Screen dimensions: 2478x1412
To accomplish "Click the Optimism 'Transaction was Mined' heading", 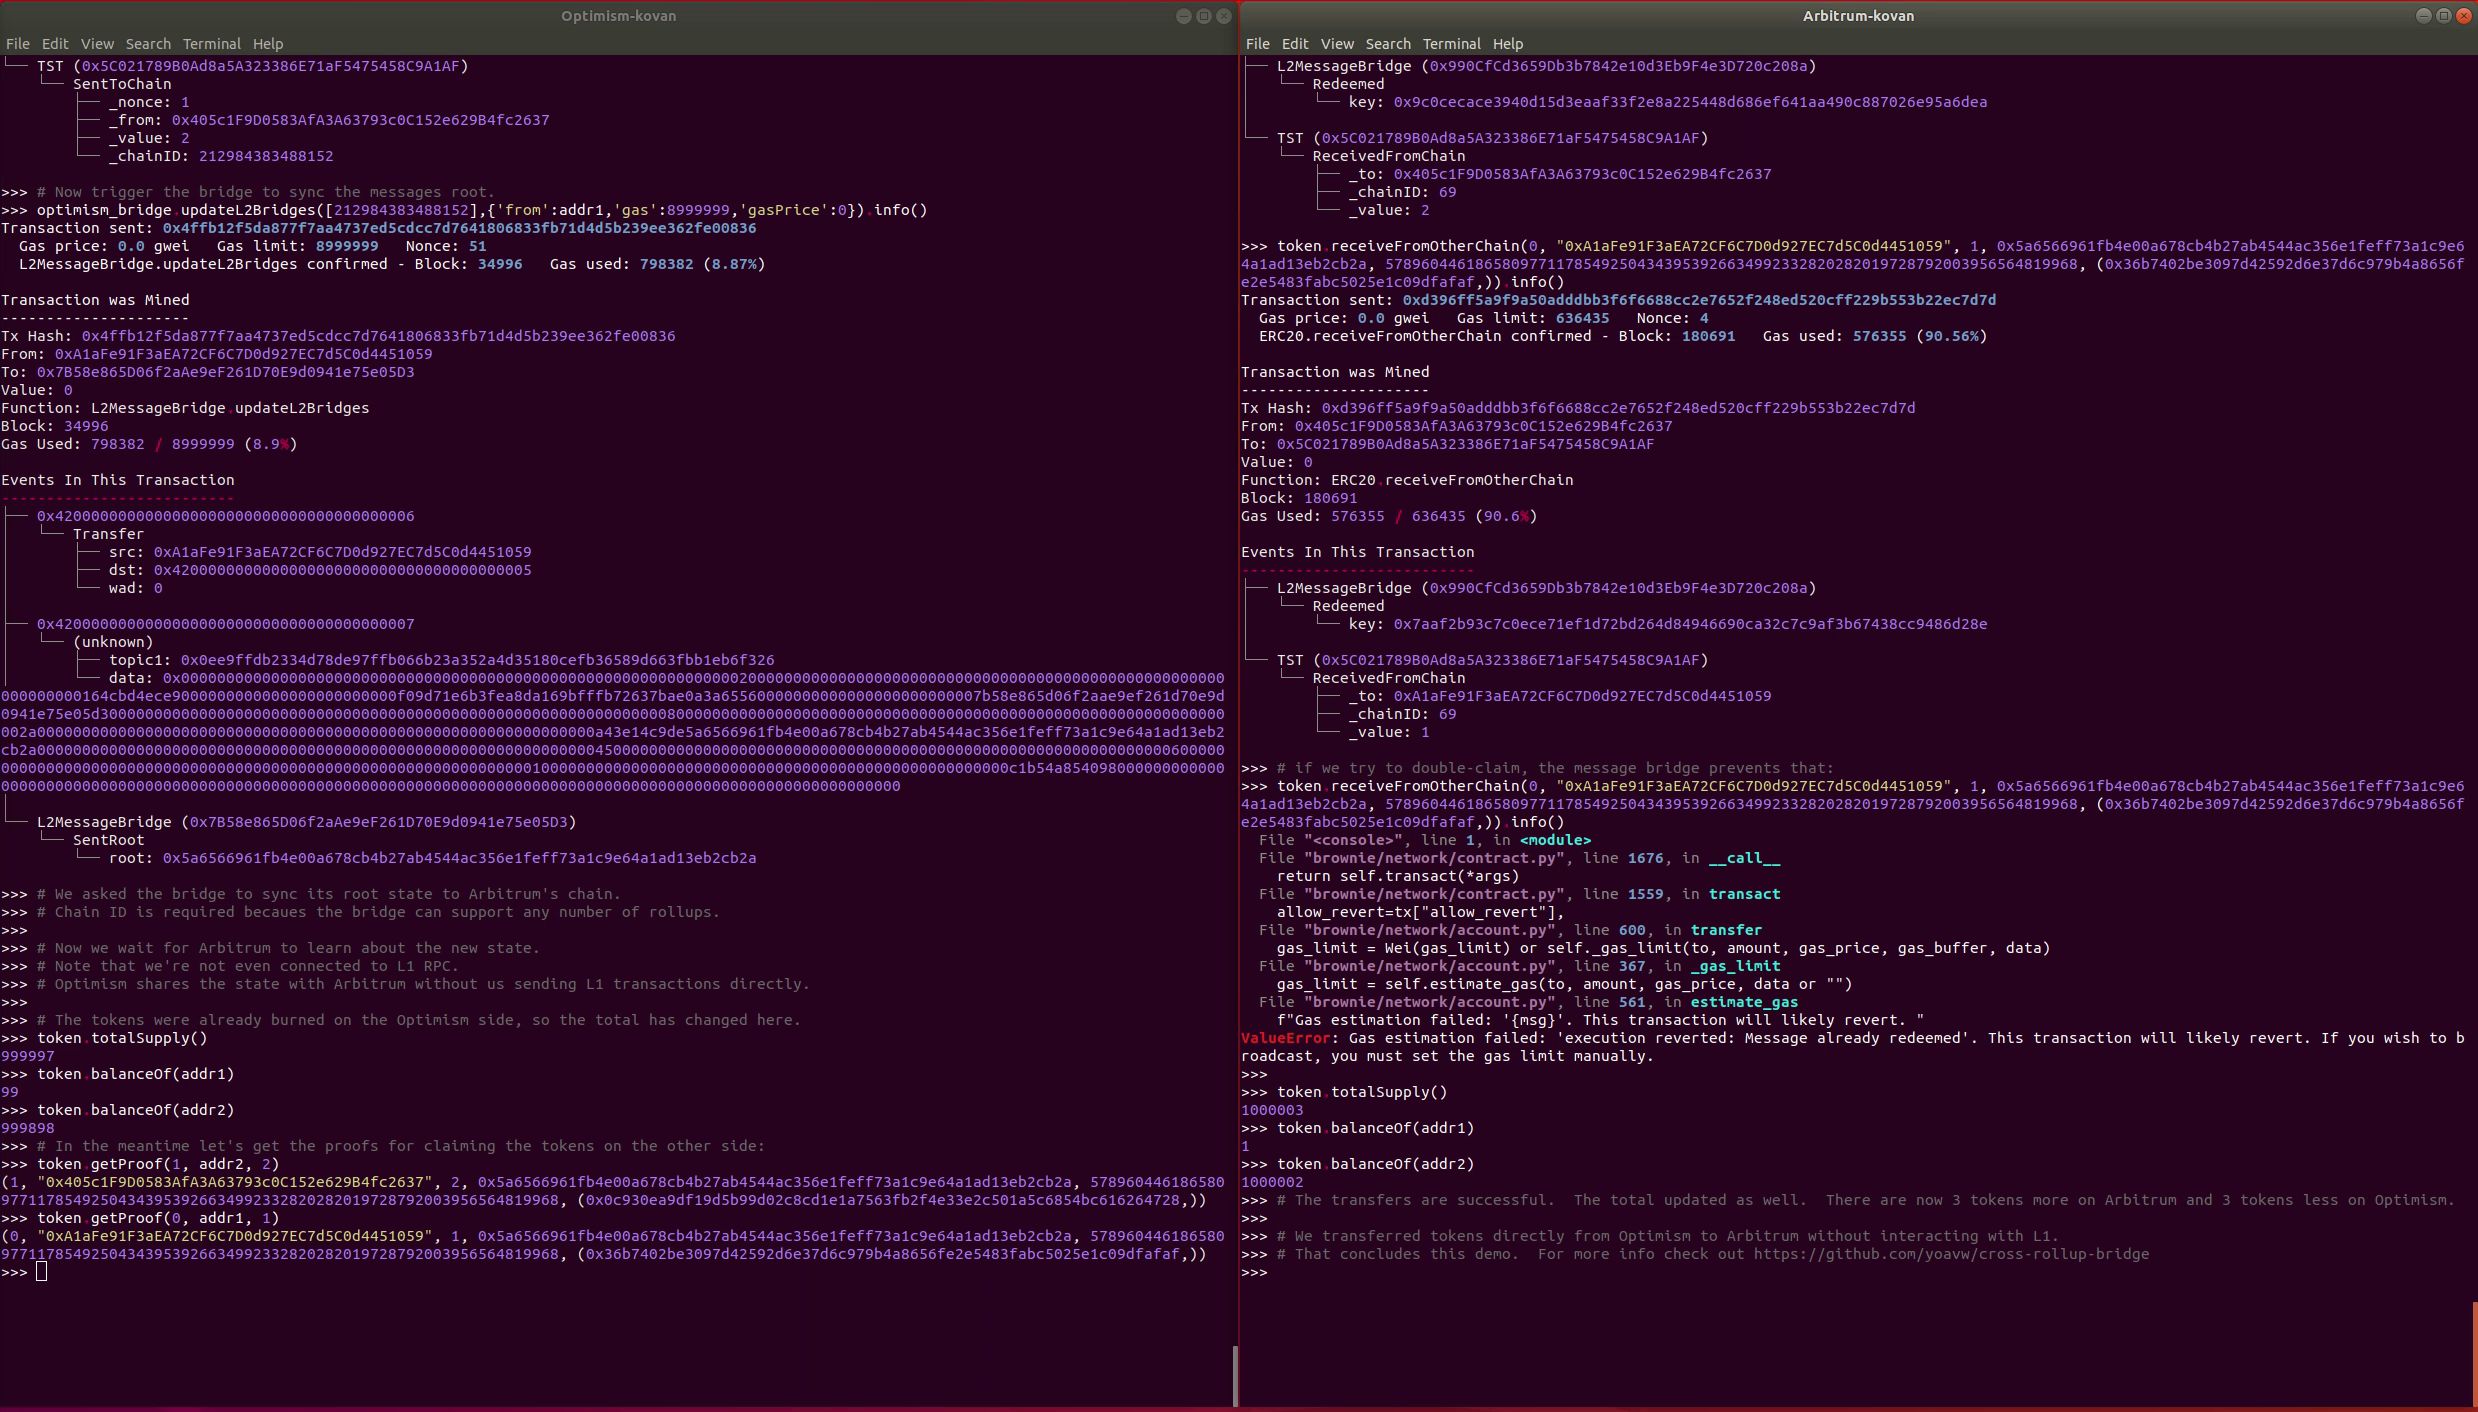I will click(95, 300).
